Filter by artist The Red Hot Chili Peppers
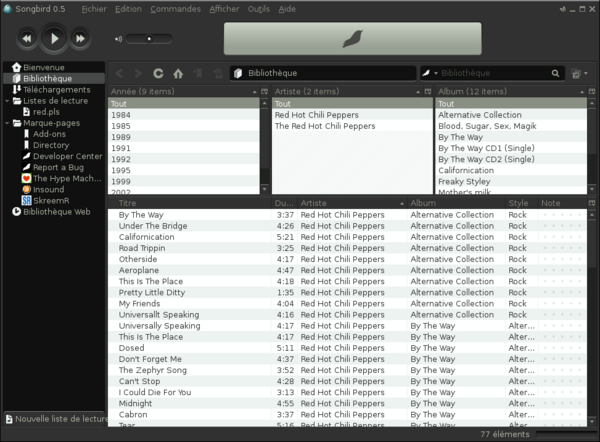This screenshot has height=442, width=600. pos(352,126)
